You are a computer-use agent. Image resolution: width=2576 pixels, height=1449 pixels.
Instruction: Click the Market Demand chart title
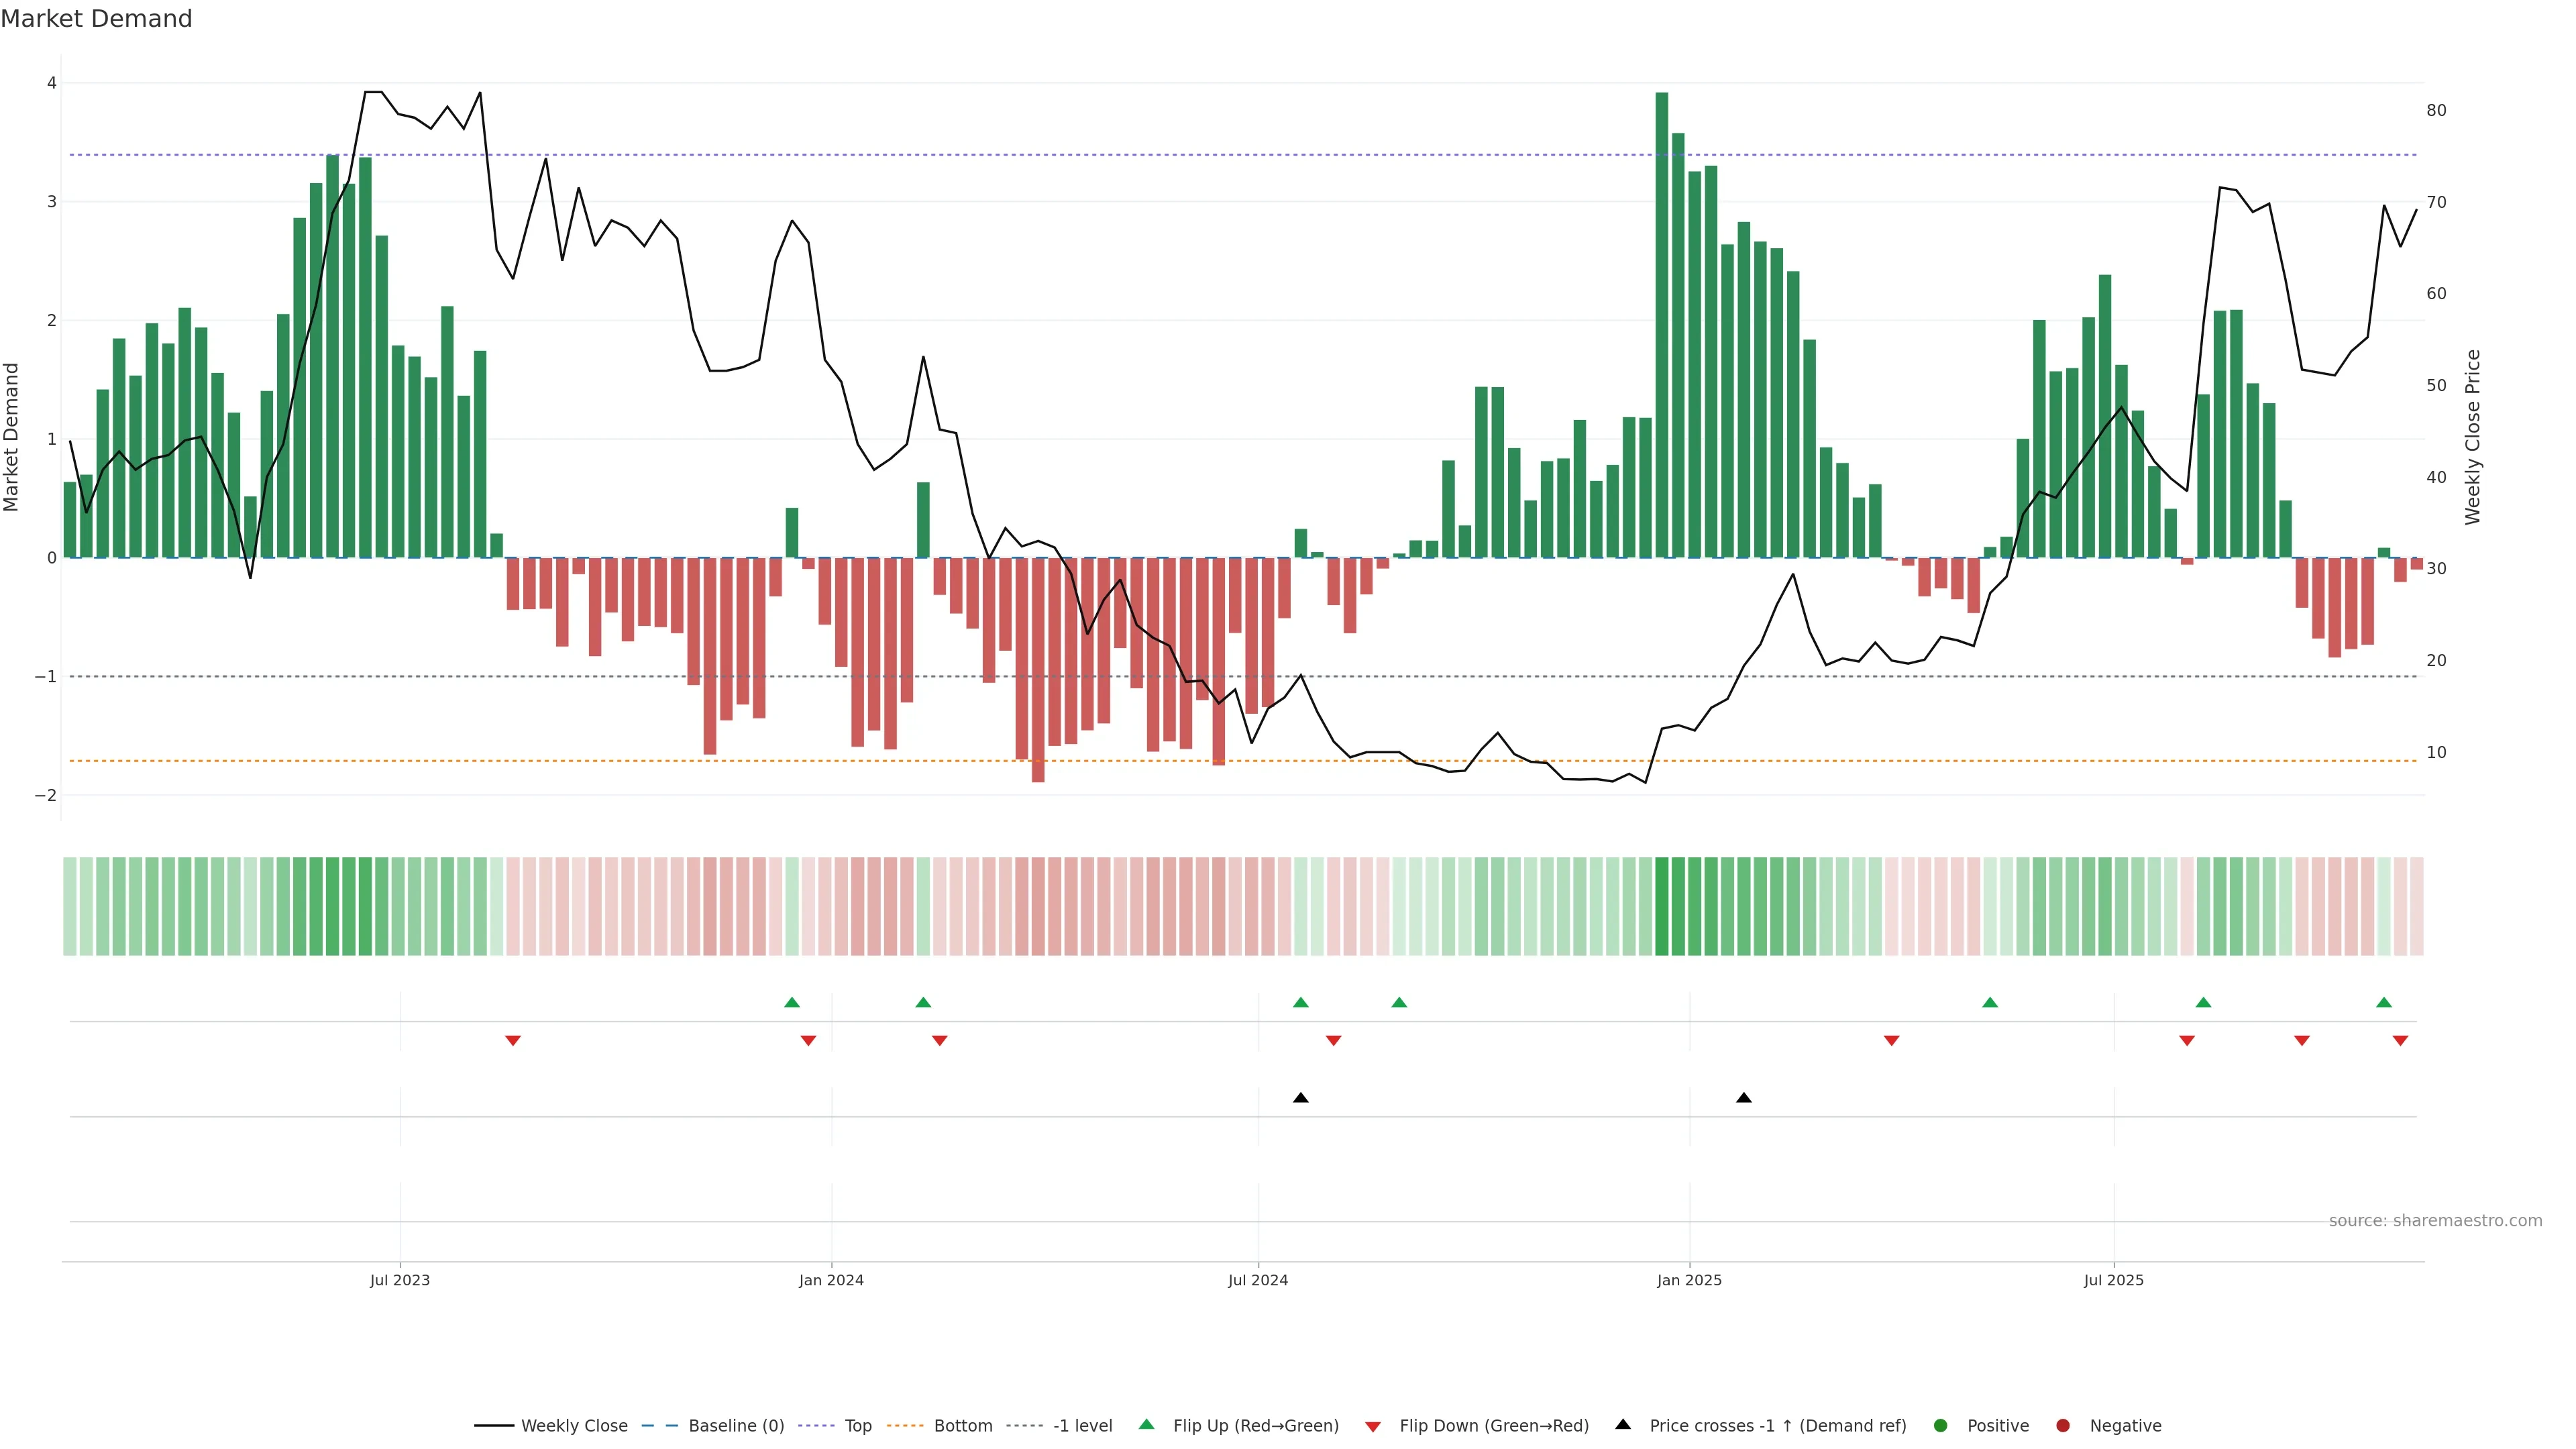(x=96, y=19)
